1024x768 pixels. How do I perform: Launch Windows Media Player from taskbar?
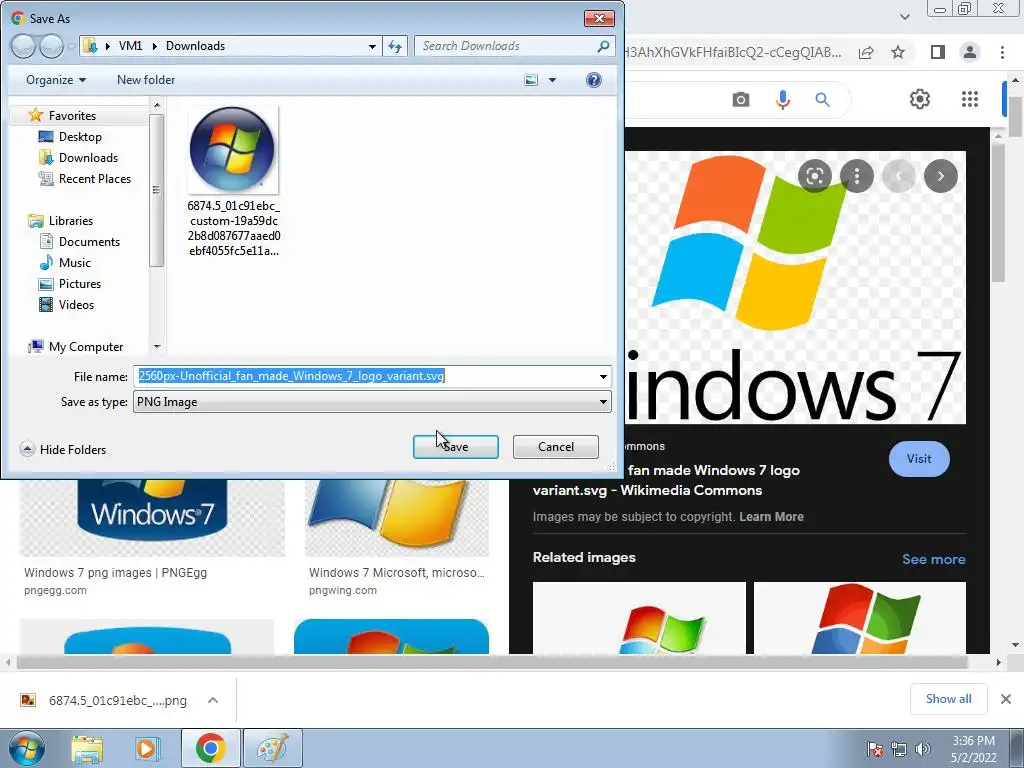click(148, 748)
